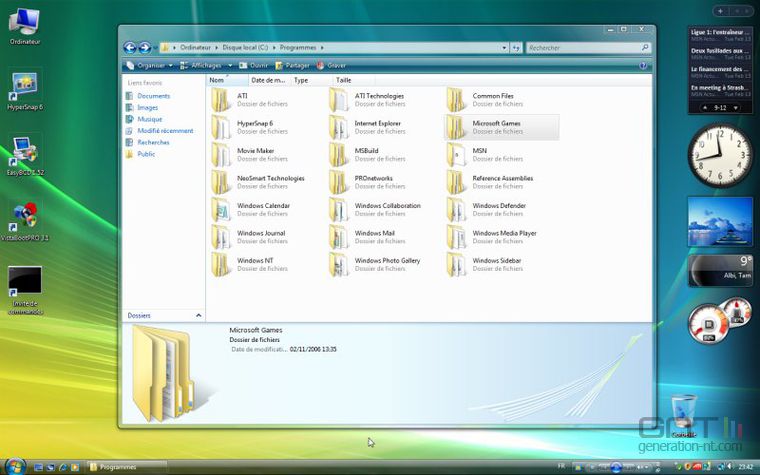Viewport: 760px width, 475px height.
Task: Expand the arrow after Ordinateur in the address bar
Action: [217, 48]
